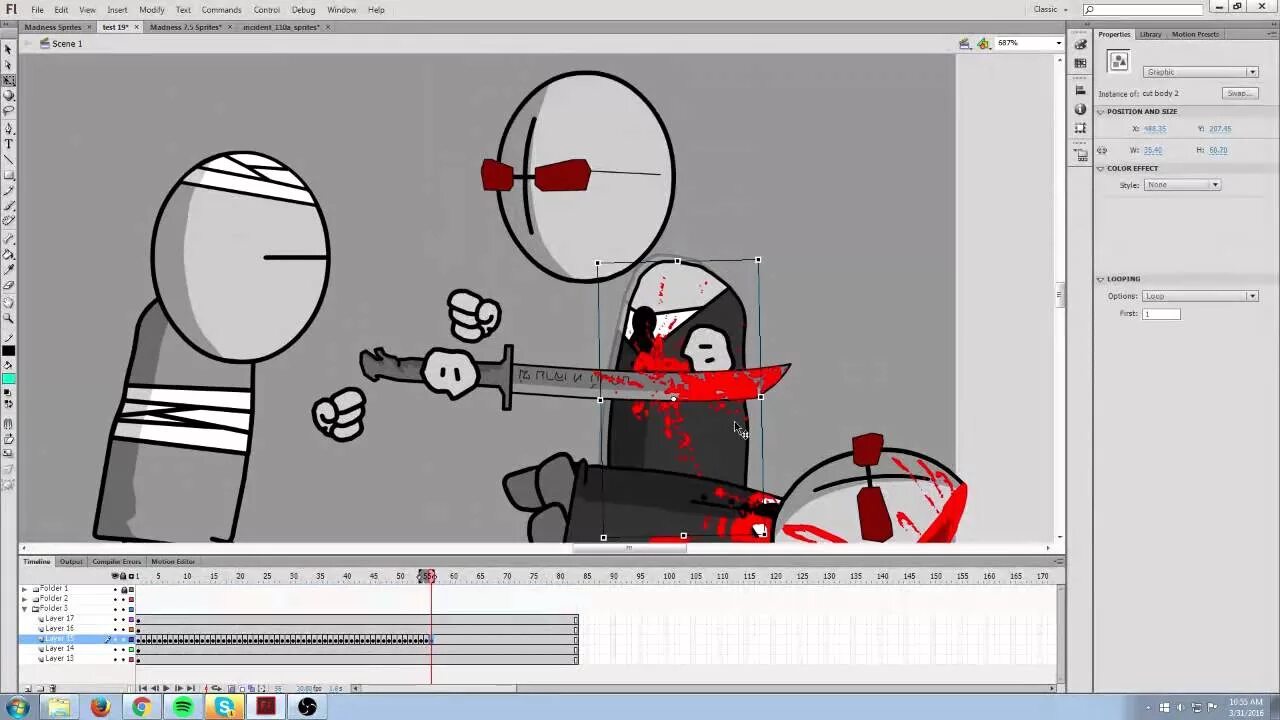Select the Eyedropper tool
The width and height of the screenshot is (1280, 720).
(x=8, y=270)
